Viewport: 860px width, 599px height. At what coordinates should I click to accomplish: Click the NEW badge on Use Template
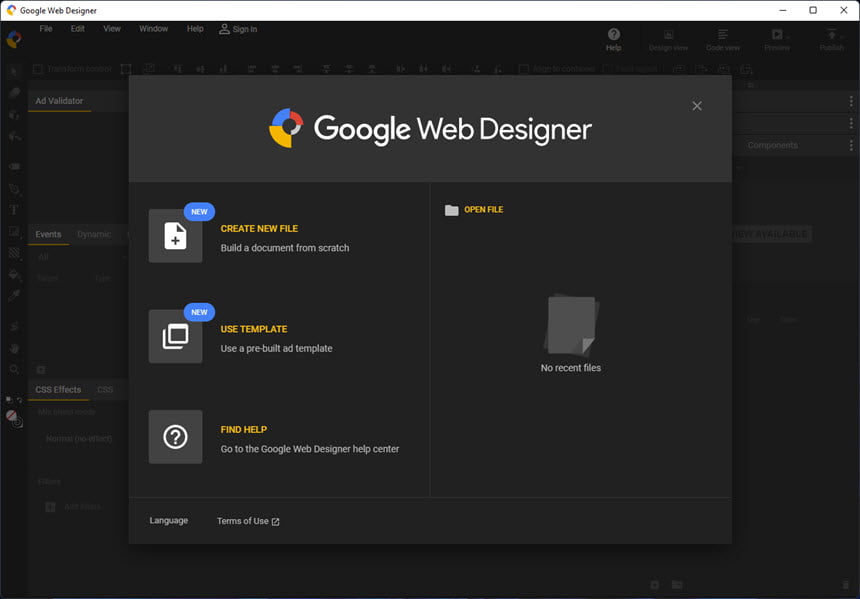pyautogui.click(x=199, y=312)
